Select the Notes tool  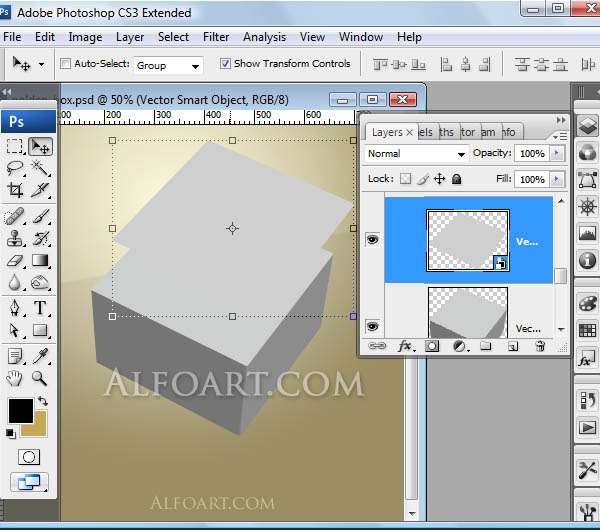tap(15, 356)
